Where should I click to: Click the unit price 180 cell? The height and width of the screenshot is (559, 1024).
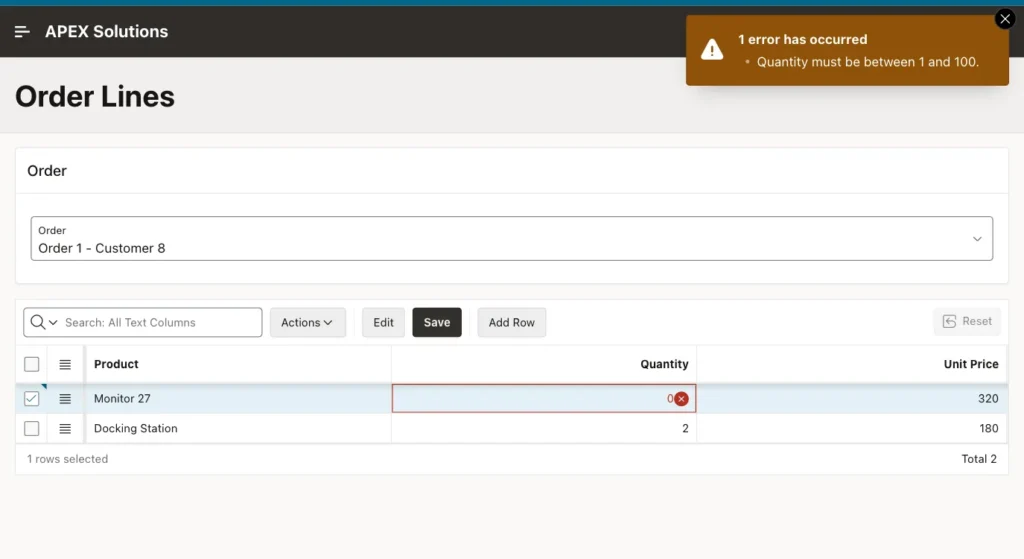point(852,428)
